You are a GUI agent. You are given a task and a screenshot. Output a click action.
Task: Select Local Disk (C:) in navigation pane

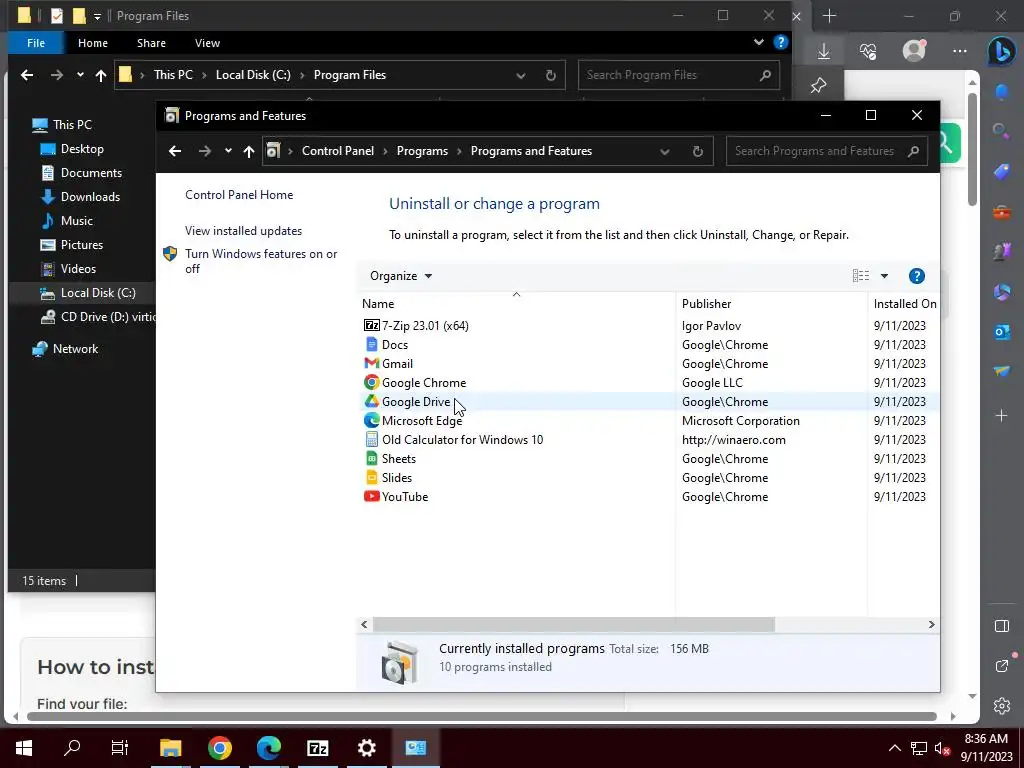point(98,293)
